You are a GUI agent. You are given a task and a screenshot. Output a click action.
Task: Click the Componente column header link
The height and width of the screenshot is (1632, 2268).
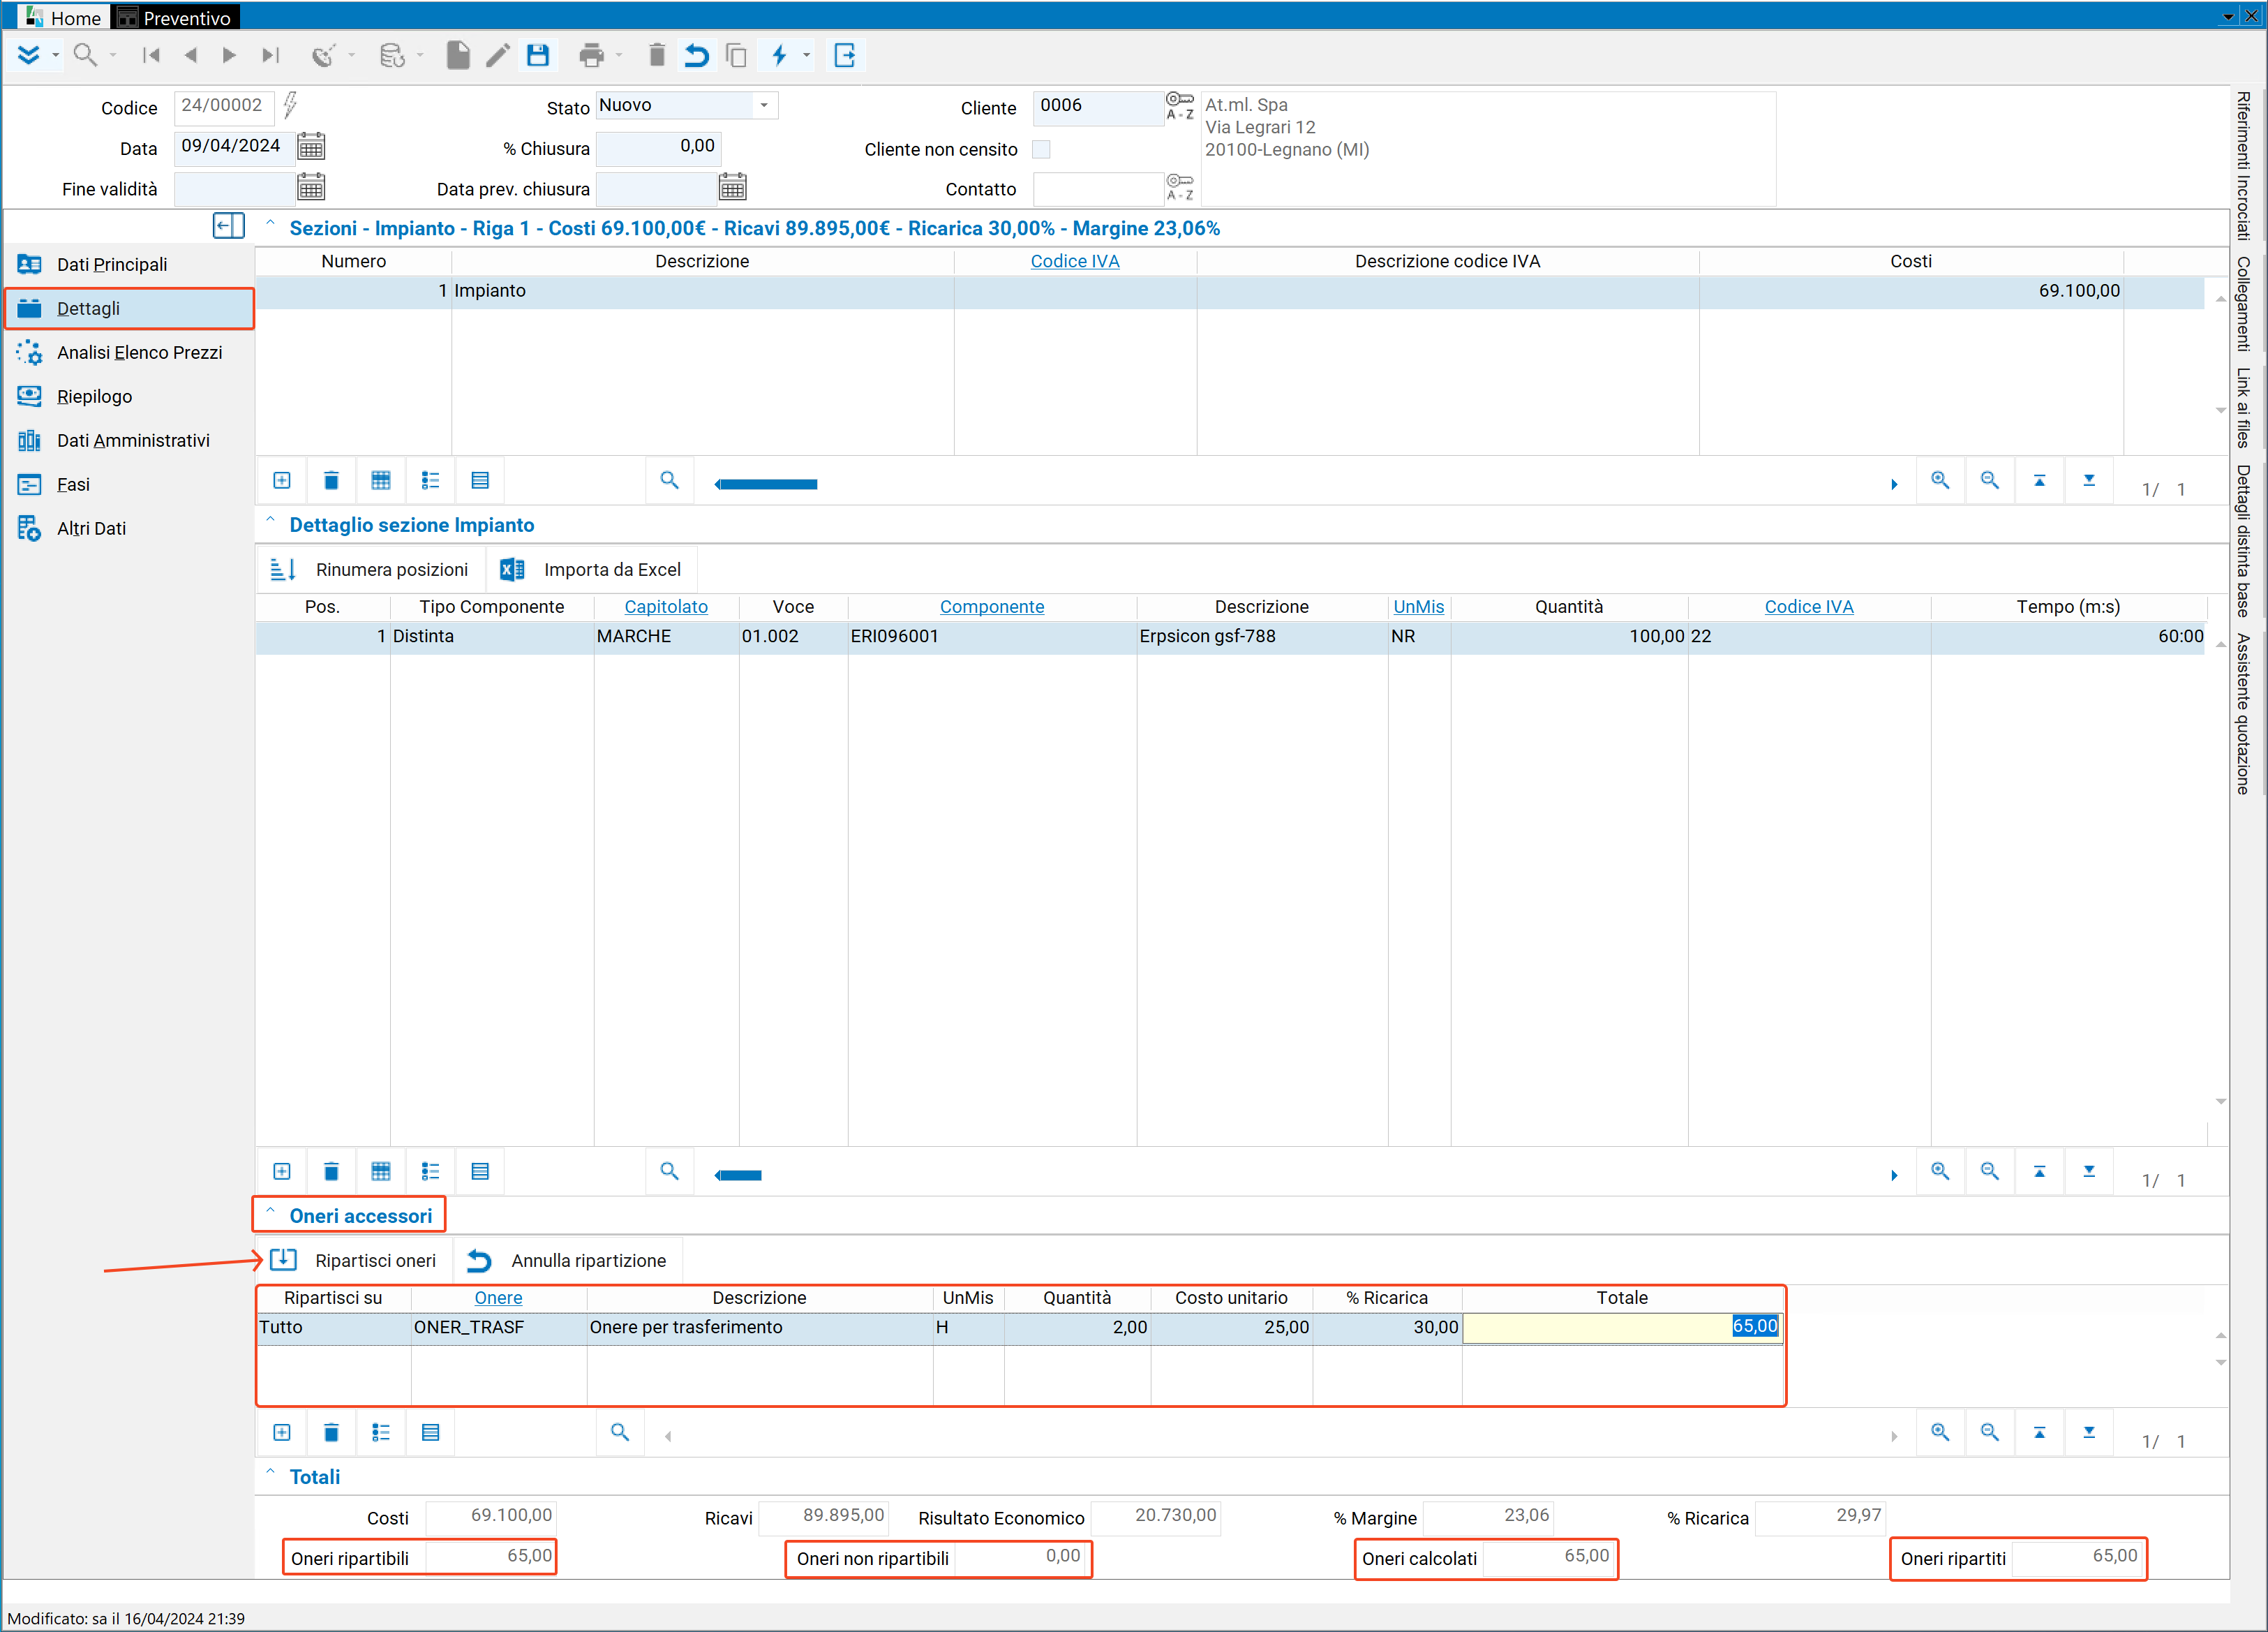coord(991,607)
